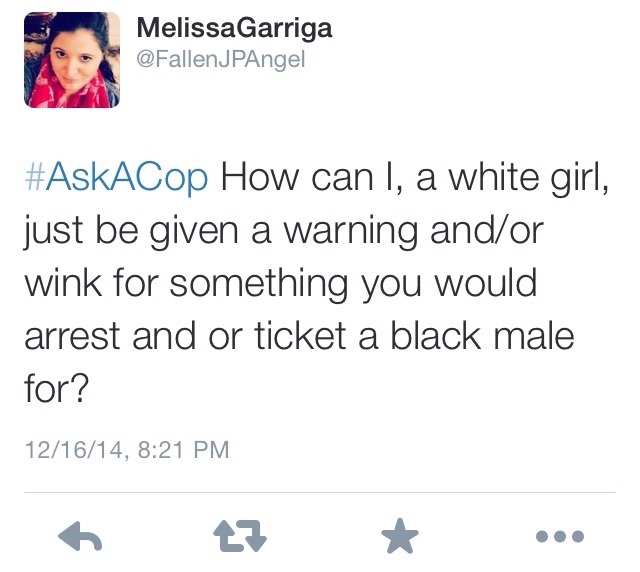Open the three-dots more options menu

(x=560, y=536)
